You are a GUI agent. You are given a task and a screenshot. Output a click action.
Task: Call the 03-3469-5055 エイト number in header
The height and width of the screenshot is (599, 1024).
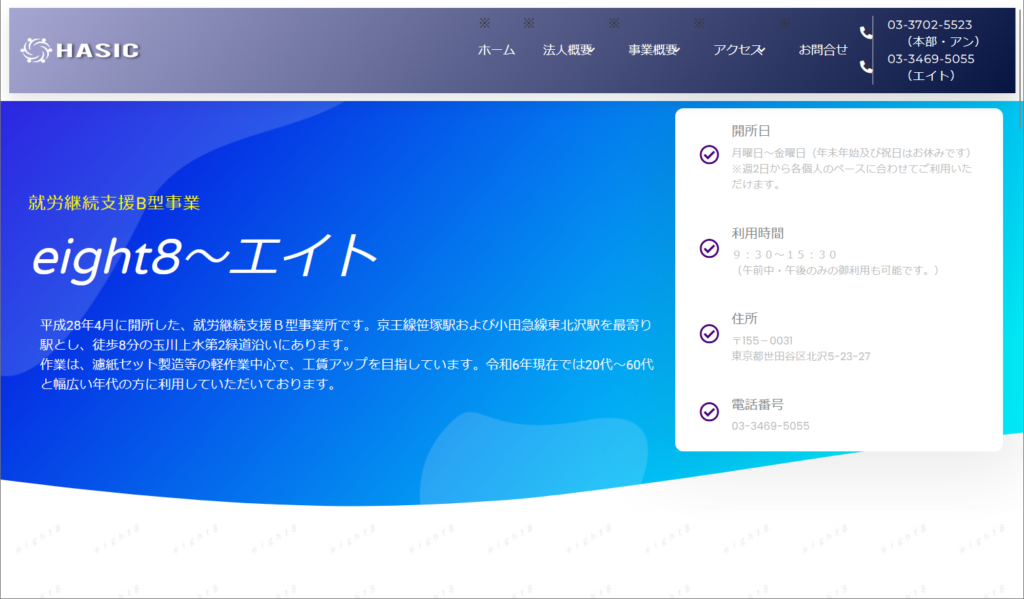pos(931,59)
